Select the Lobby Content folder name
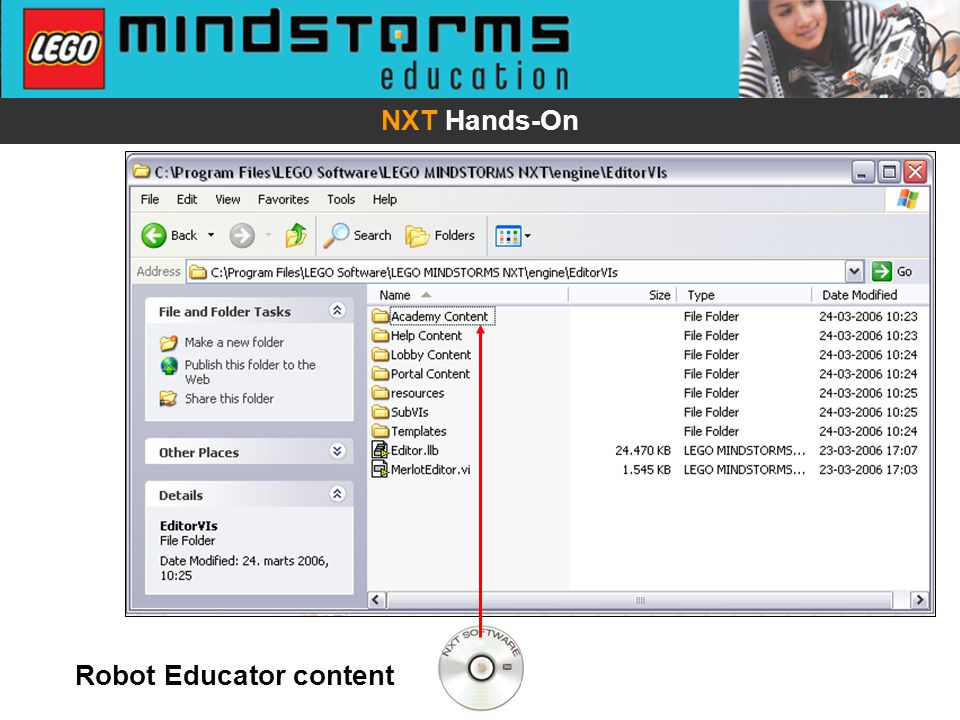Image resolution: width=960 pixels, height=720 pixels. (430, 354)
